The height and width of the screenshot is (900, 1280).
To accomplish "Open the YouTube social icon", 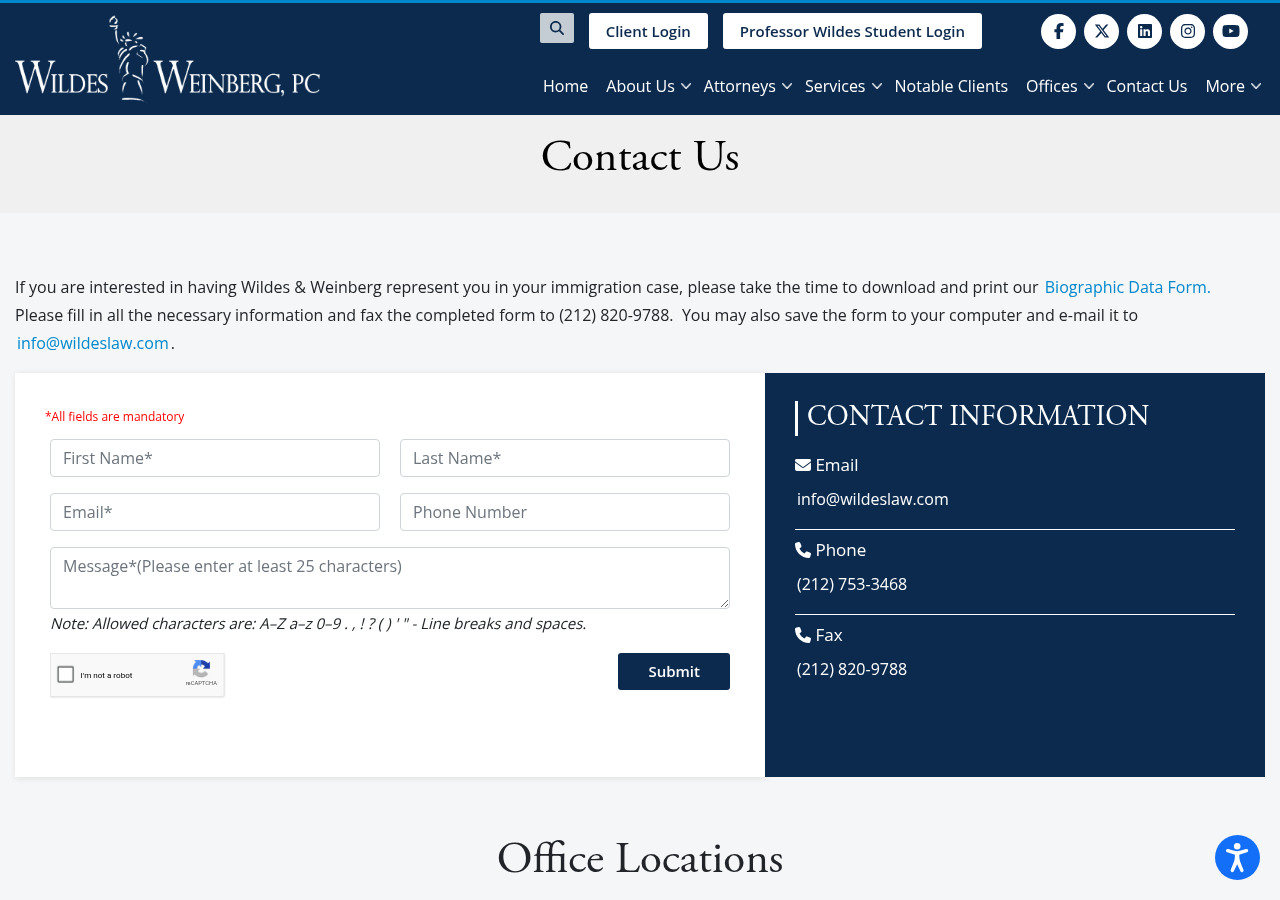I will (1230, 31).
